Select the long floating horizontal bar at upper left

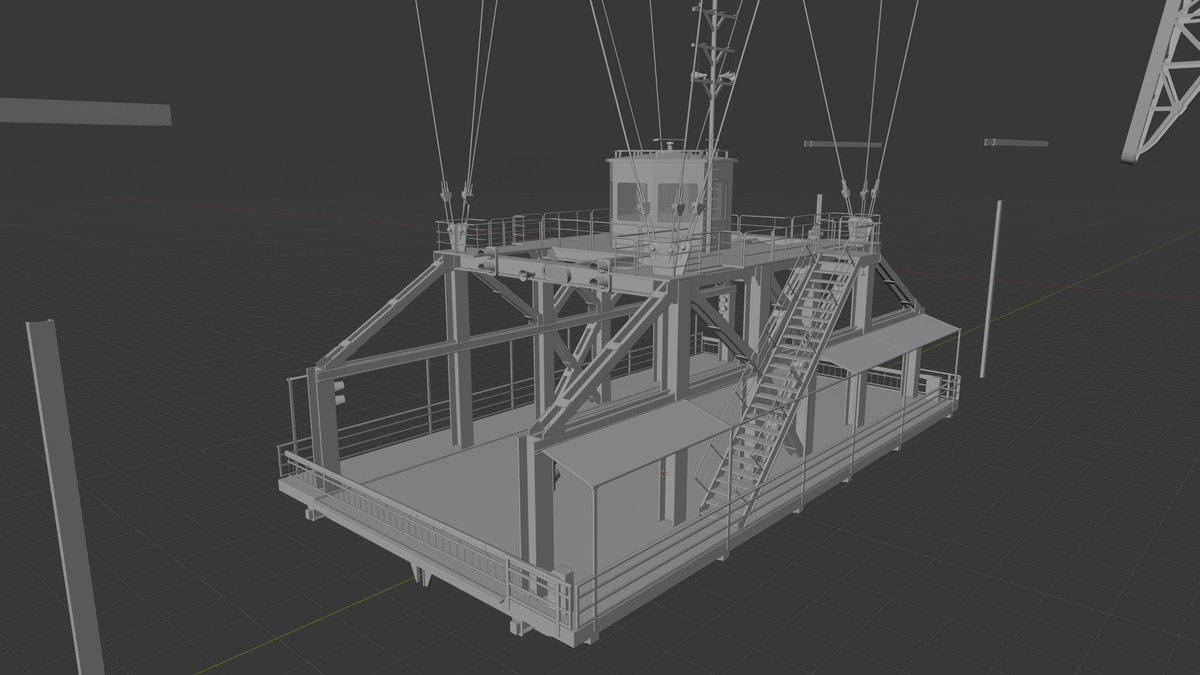click(x=85, y=112)
